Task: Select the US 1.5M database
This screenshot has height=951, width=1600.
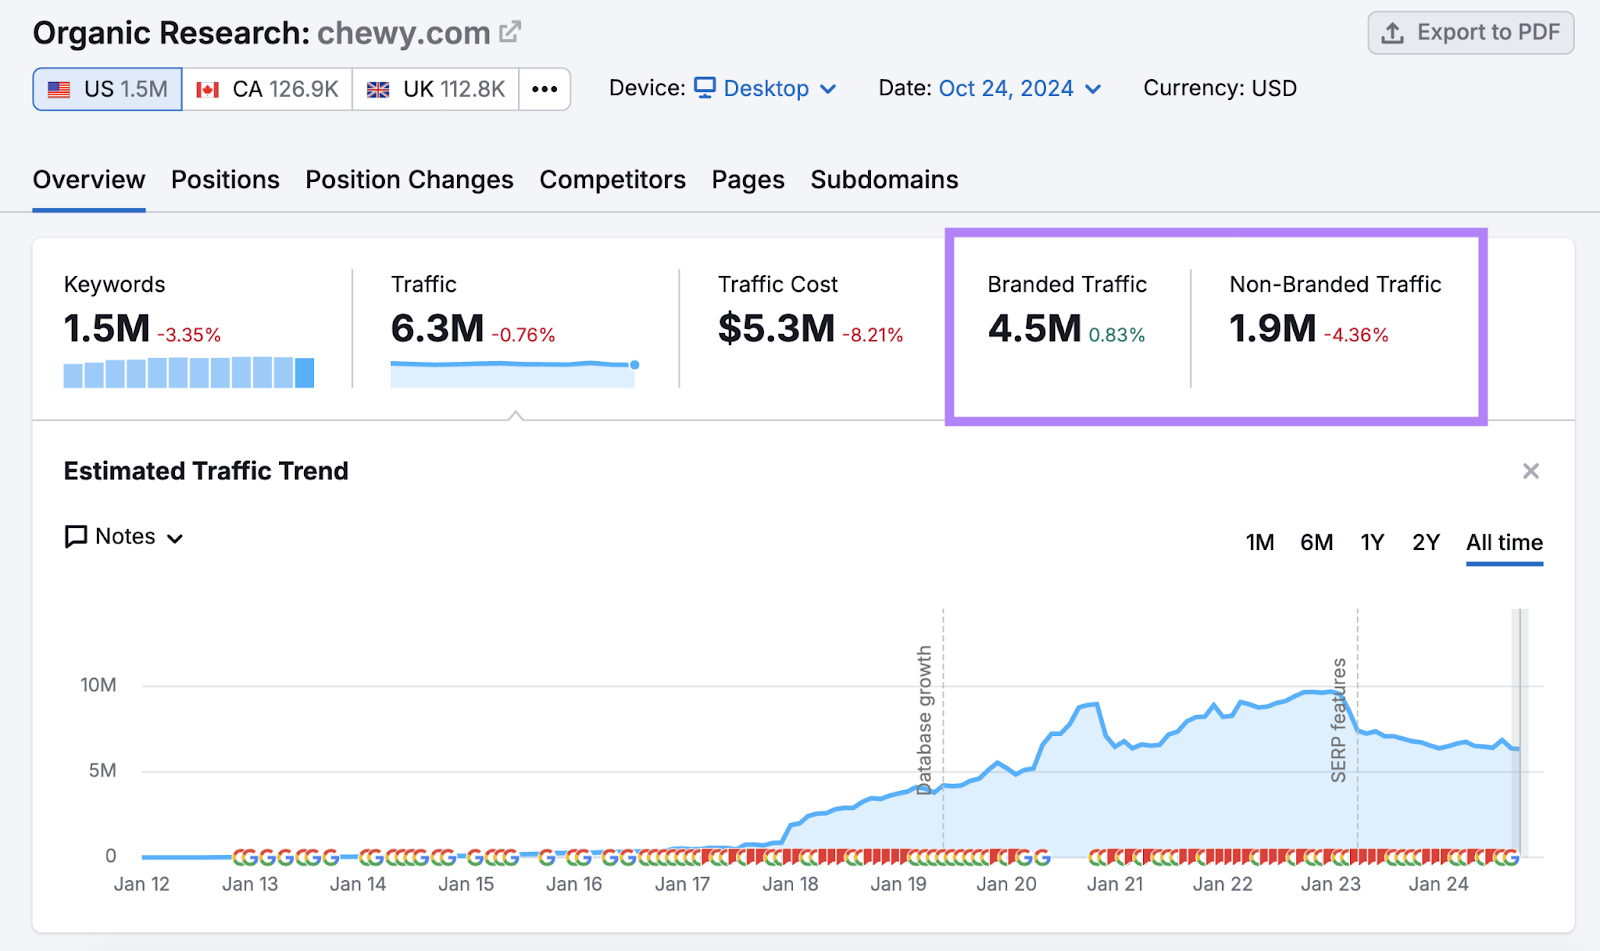Action: (108, 89)
